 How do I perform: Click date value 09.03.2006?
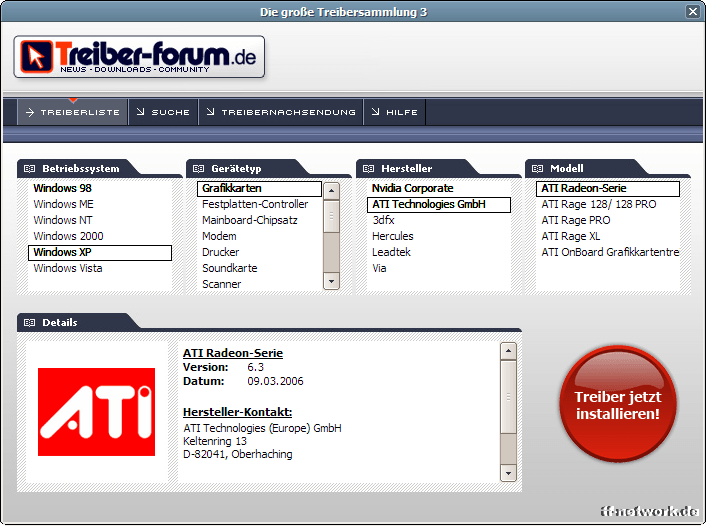(276, 381)
